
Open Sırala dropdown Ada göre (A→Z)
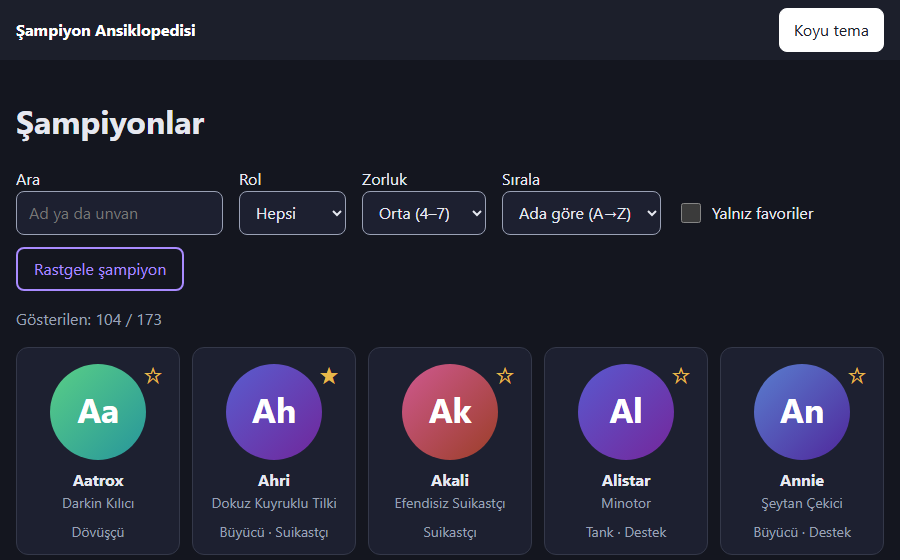click(x=581, y=213)
